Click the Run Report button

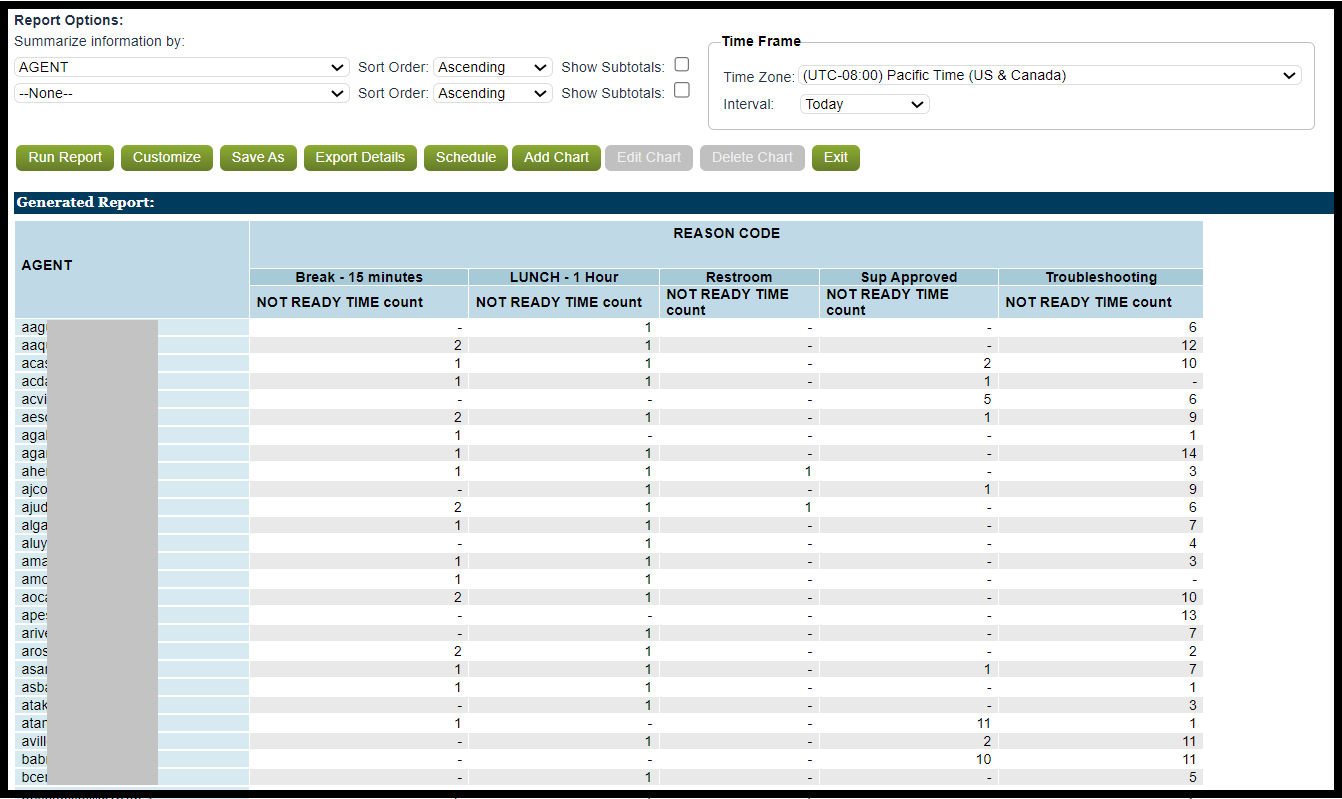[x=65, y=158]
